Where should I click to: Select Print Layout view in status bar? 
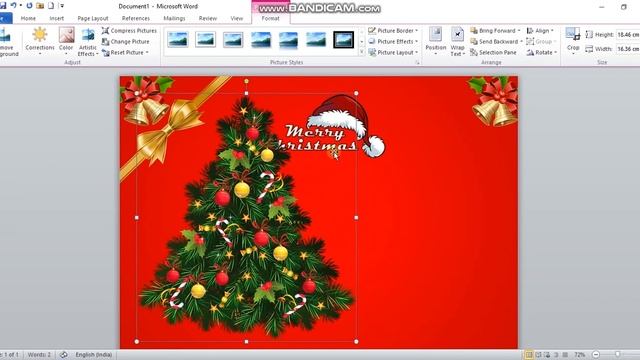[x=529, y=355]
